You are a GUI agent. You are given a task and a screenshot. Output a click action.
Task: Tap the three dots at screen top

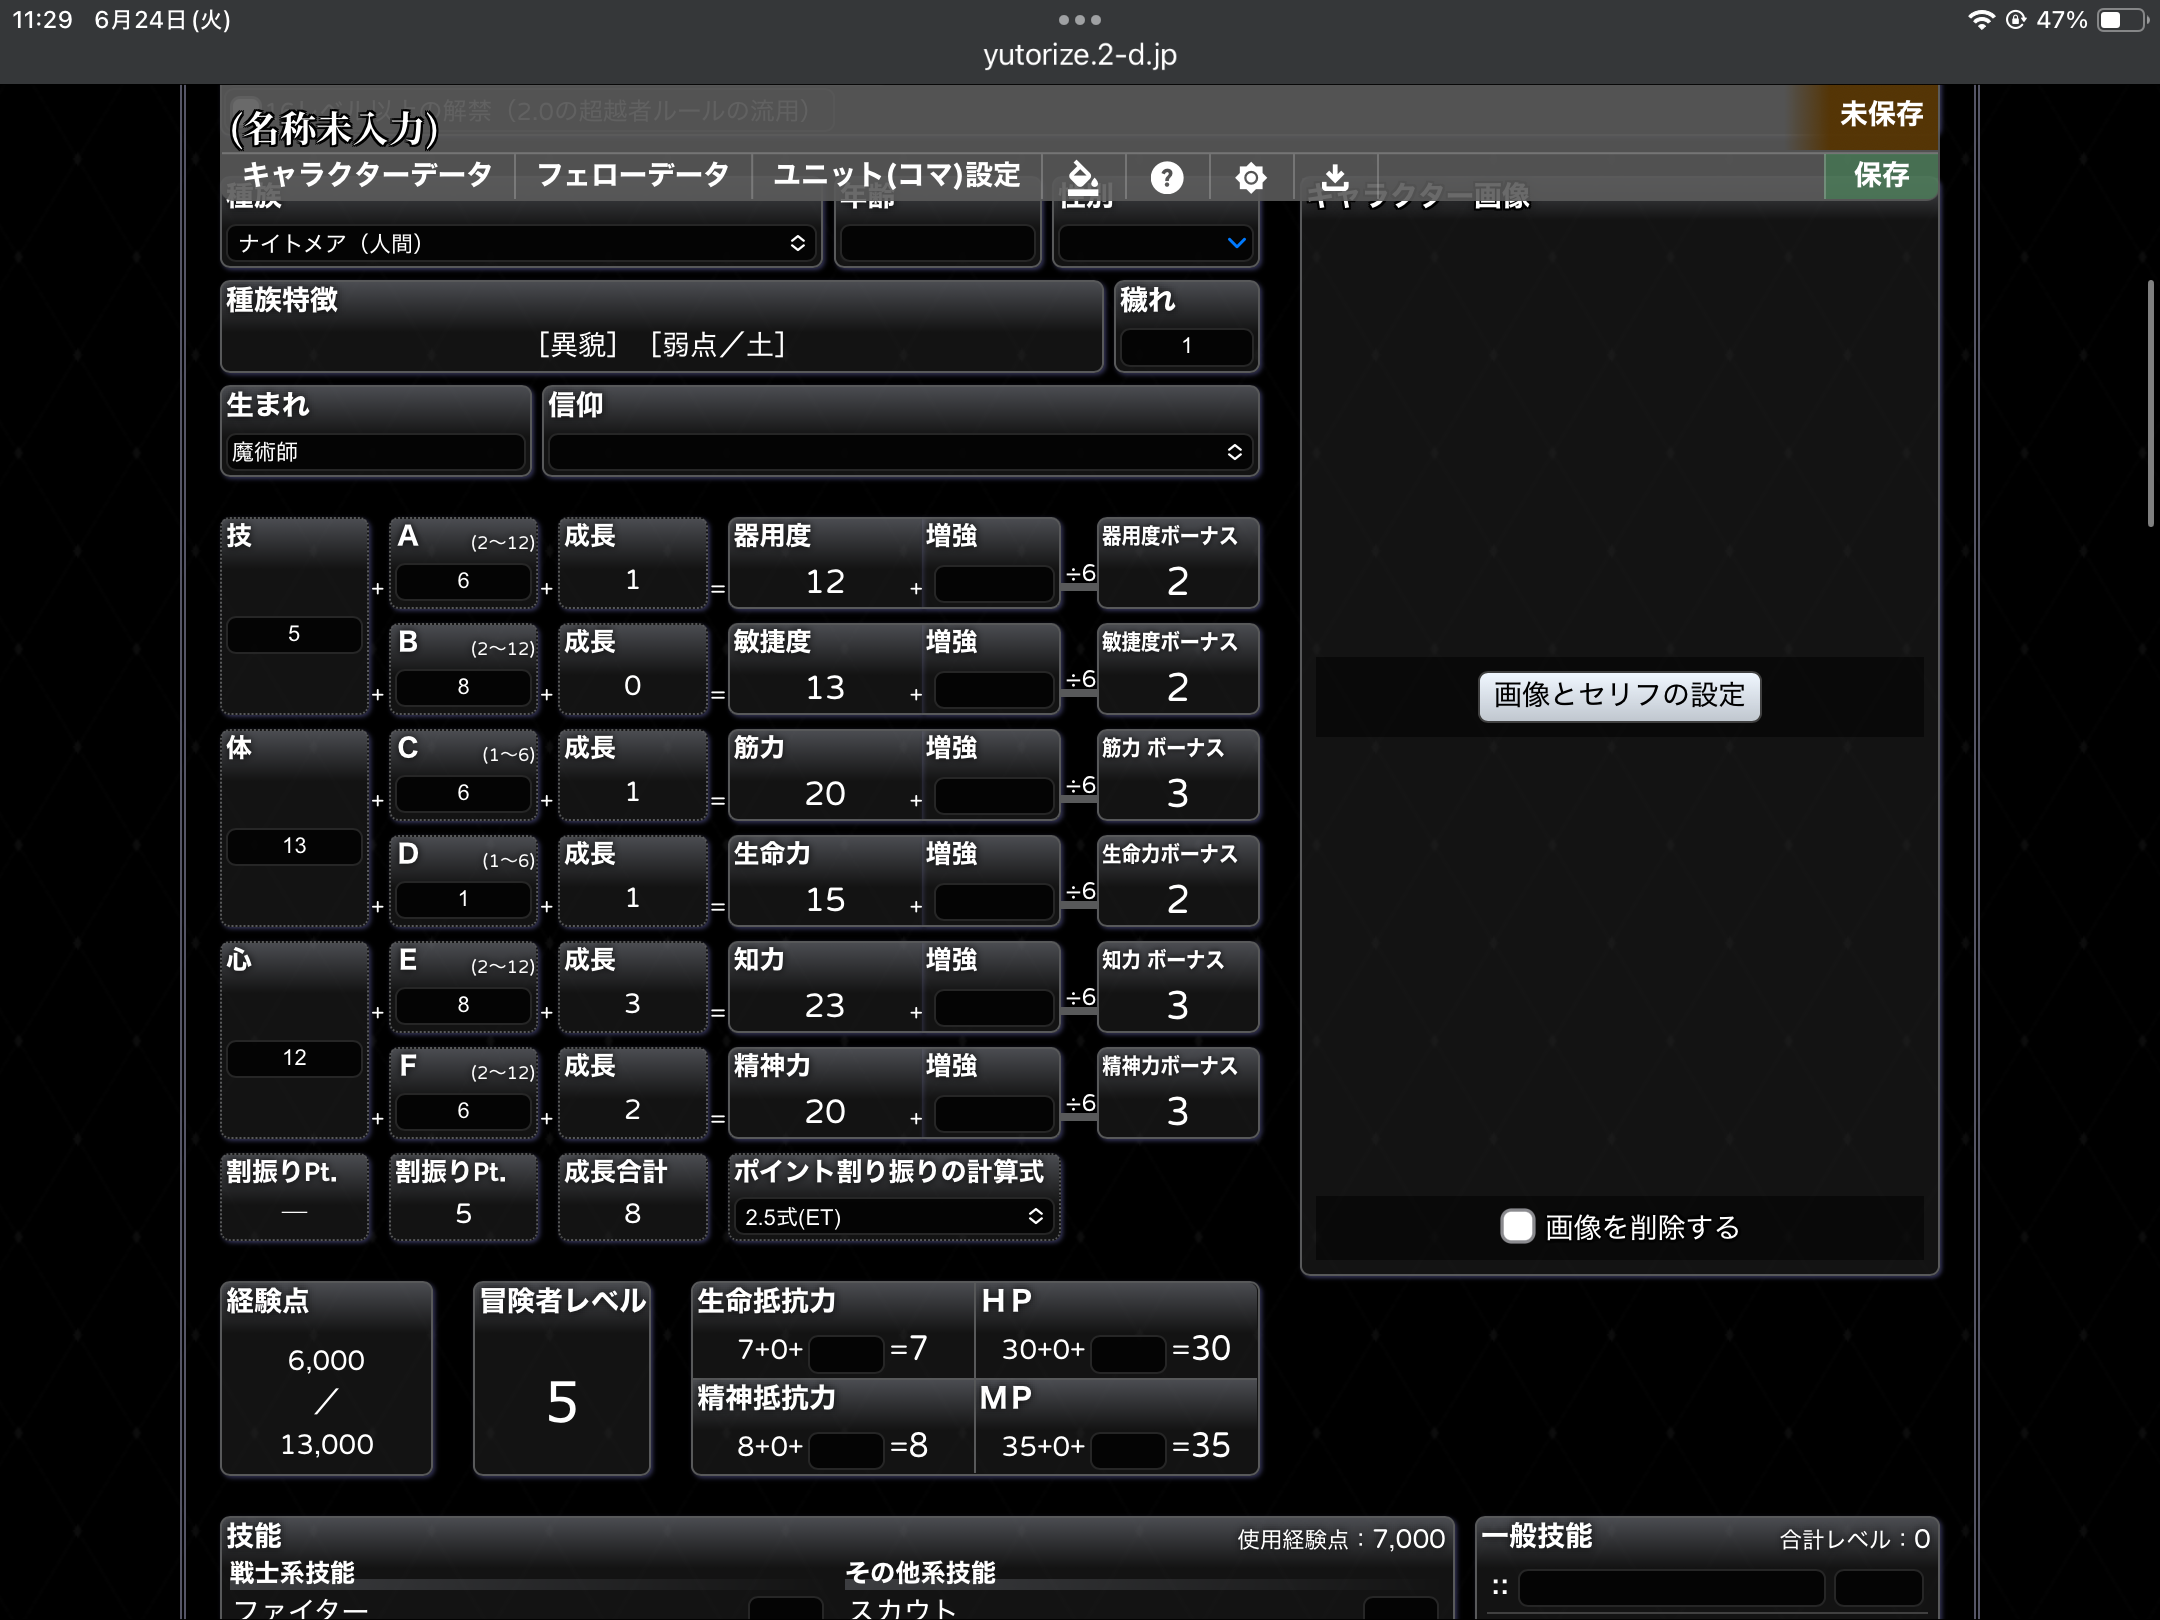tap(1080, 20)
